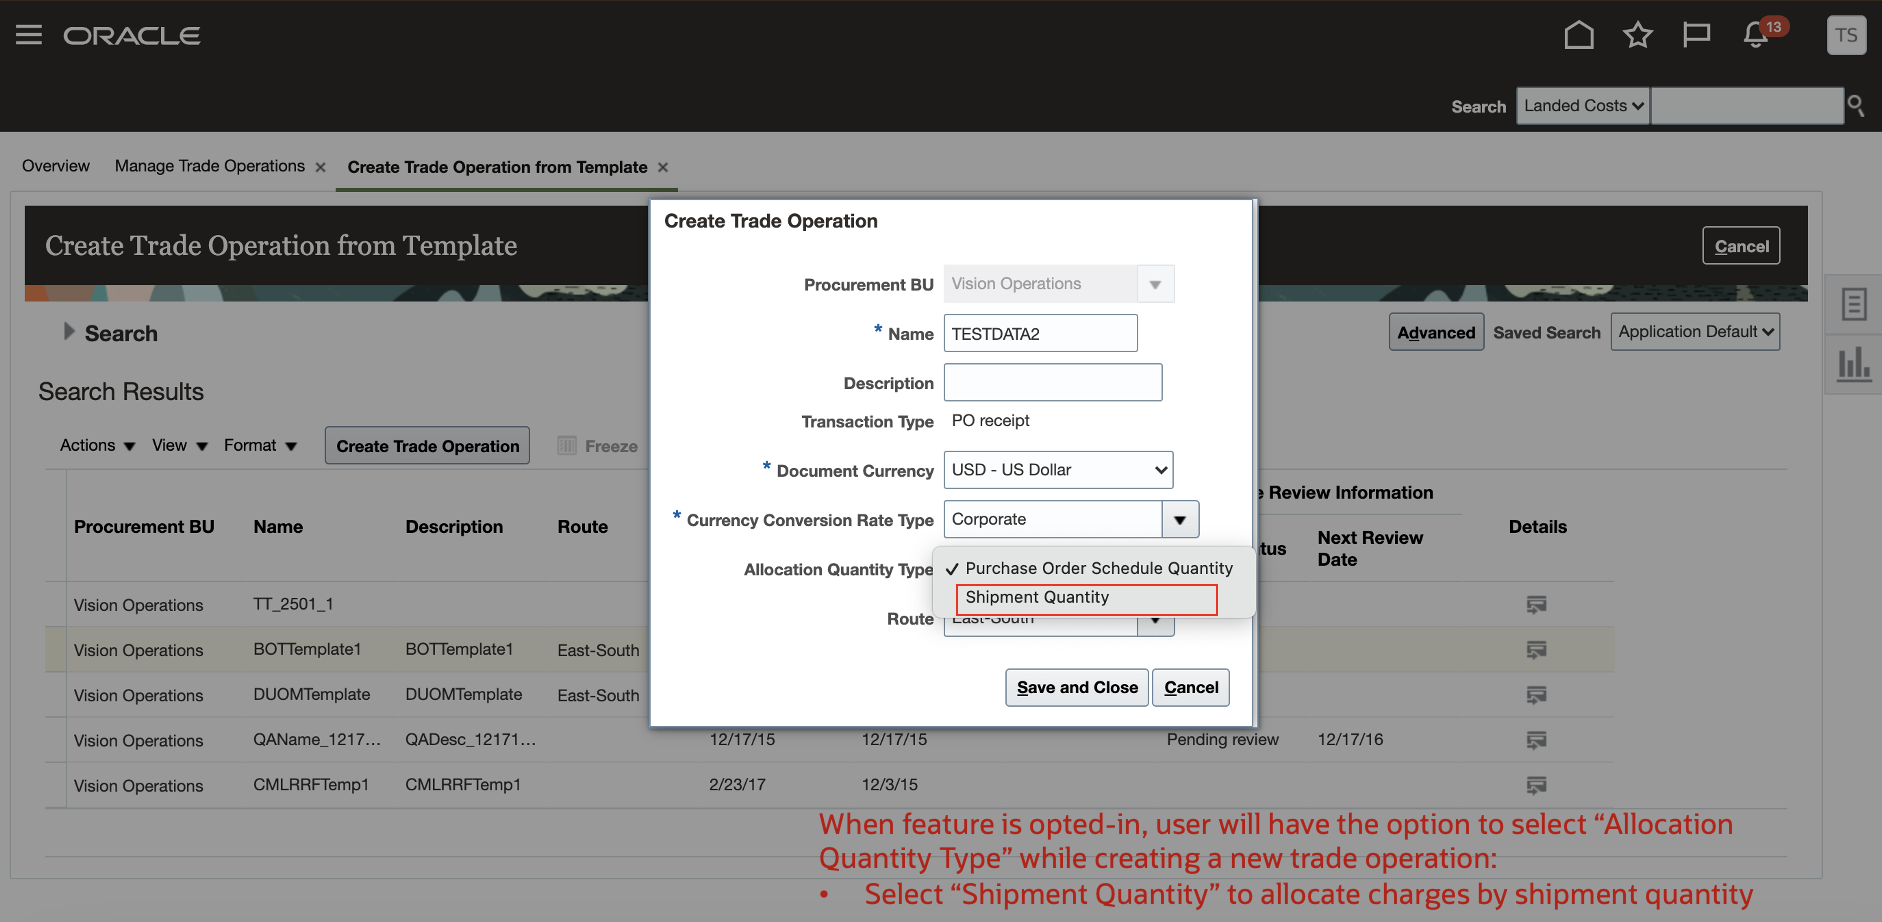This screenshot has width=1882, height=922.
Task: Open details icon for QAName_1217 row
Action: click(1536, 739)
